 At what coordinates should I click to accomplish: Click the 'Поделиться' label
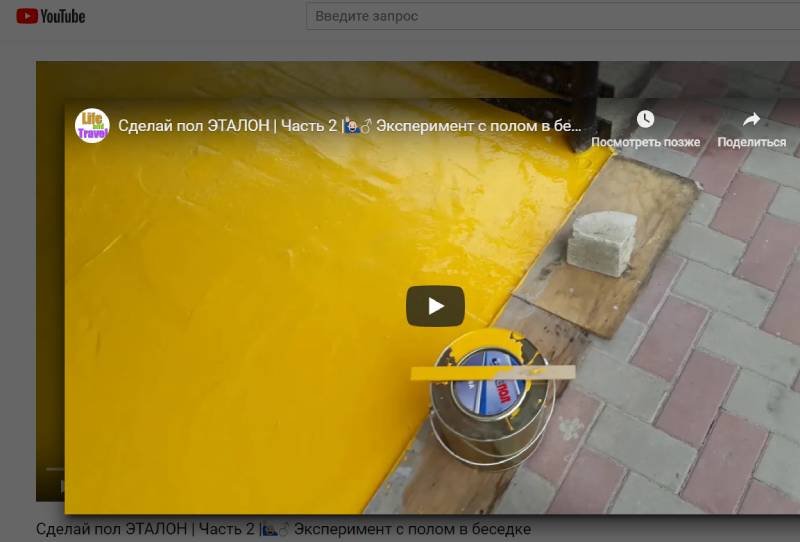point(751,142)
